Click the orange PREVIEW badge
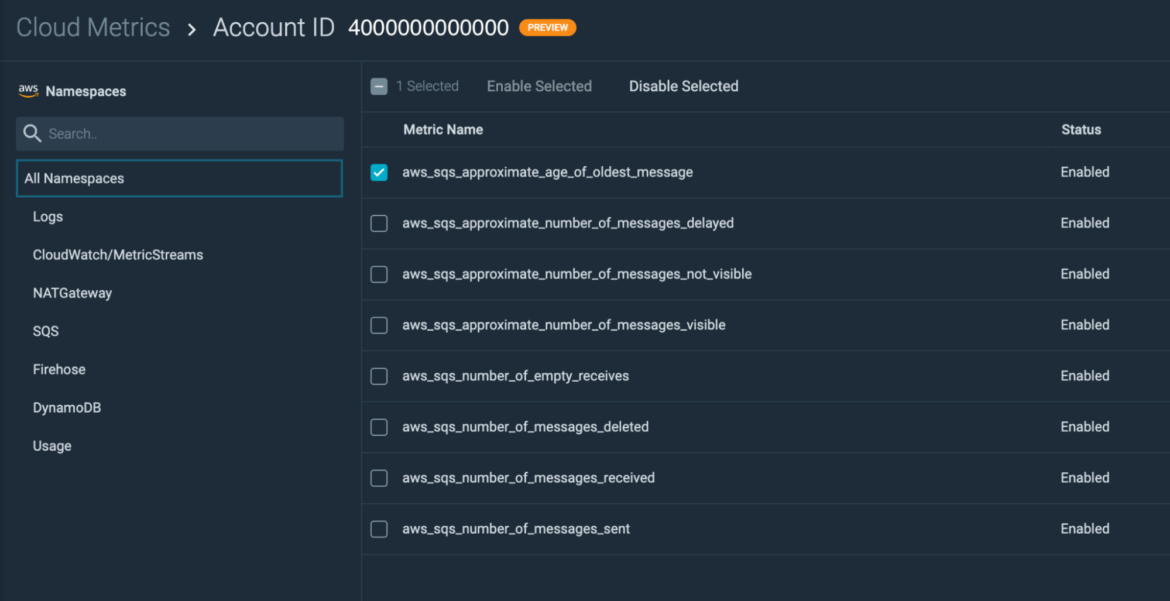This screenshot has width=1170, height=601. click(548, 28)
